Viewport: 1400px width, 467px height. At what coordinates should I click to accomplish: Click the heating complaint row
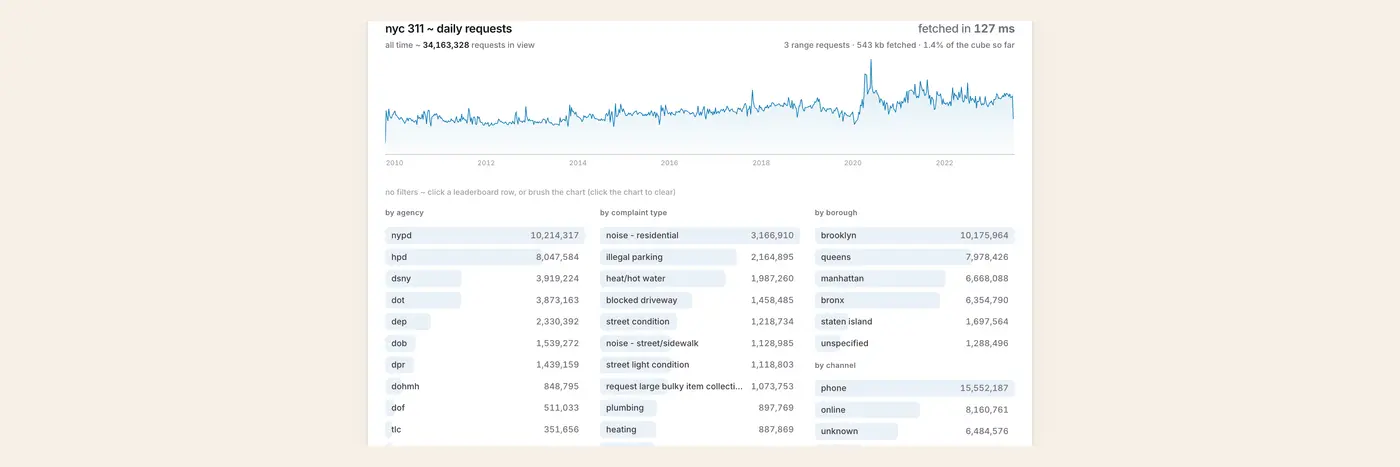(700, 429)
